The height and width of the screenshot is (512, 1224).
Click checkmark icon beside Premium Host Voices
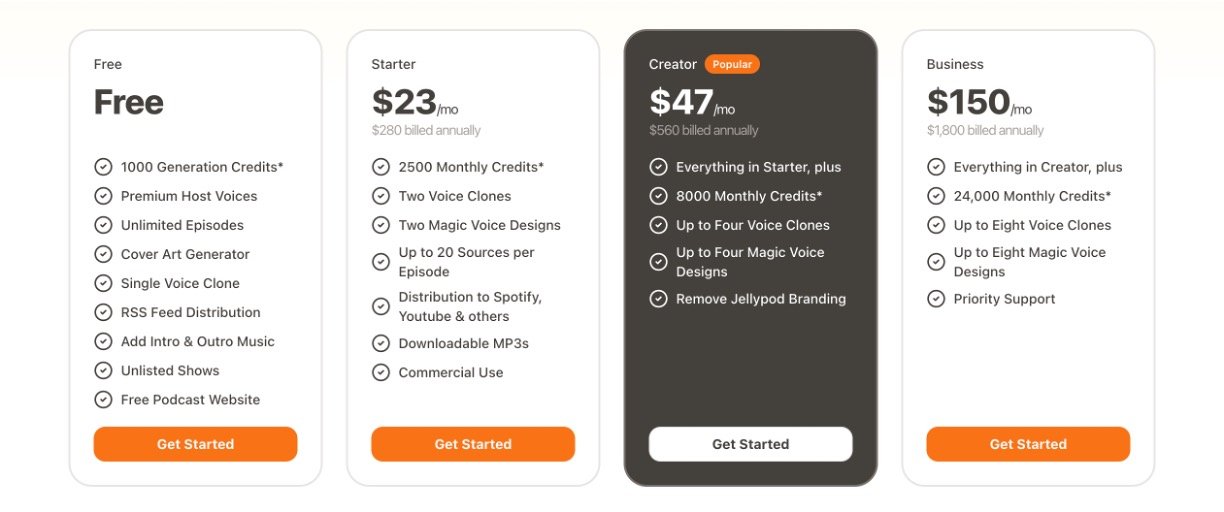tap(103, 196)
